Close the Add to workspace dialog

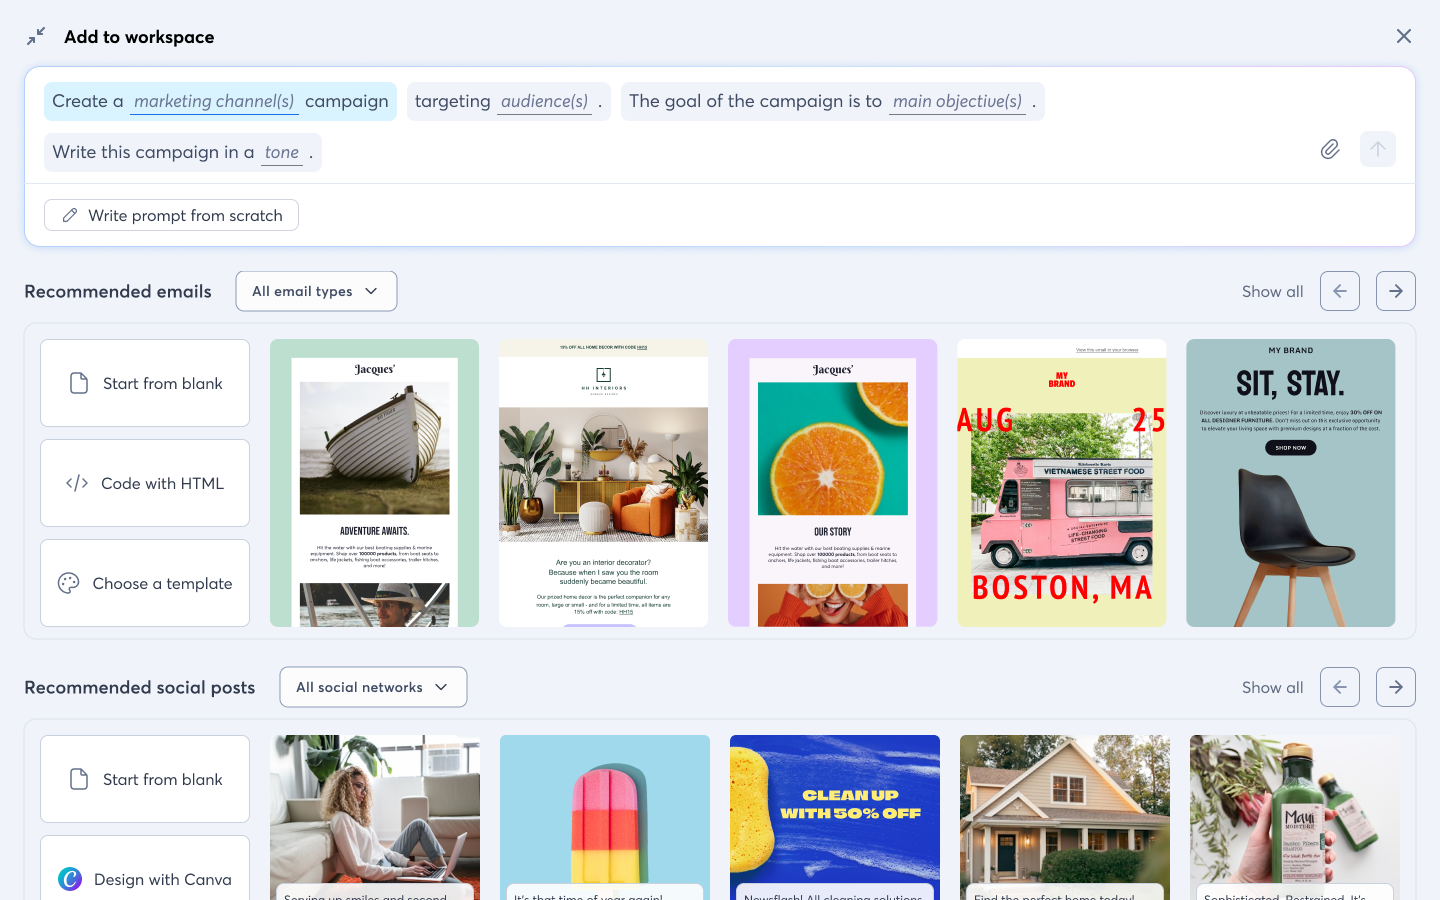click(1403, 36)
